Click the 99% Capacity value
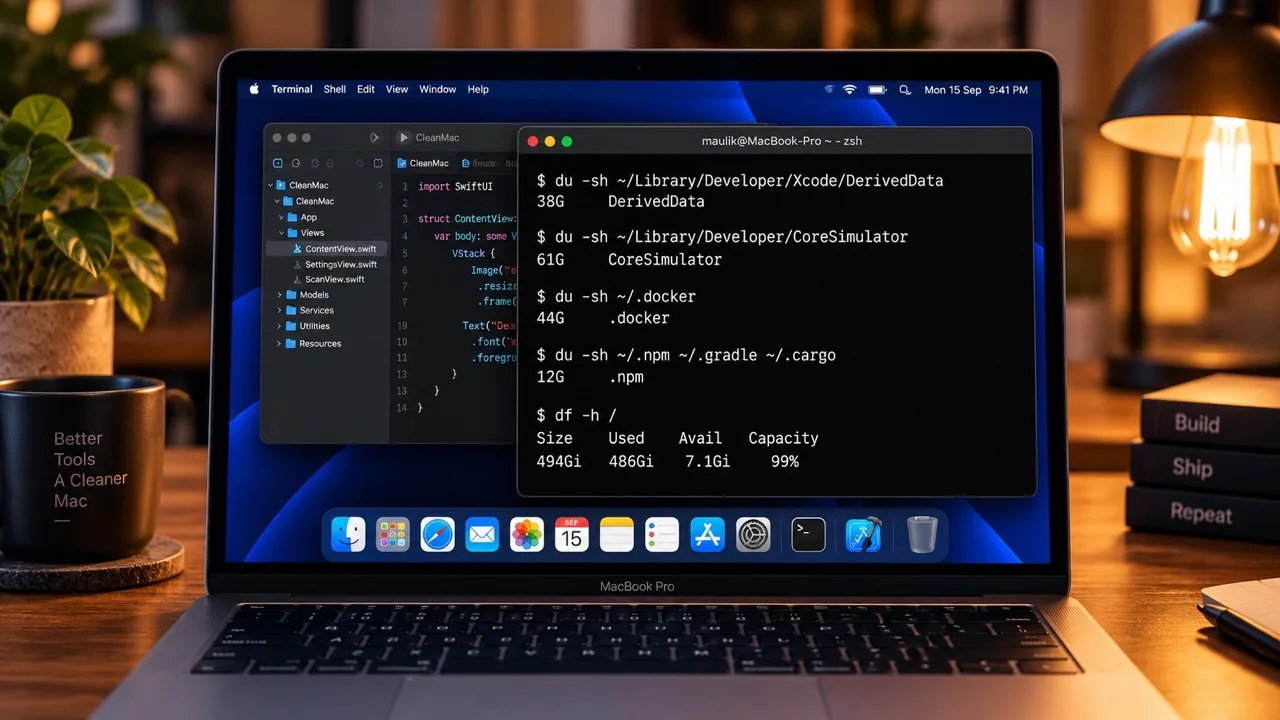 coord(785,462)
